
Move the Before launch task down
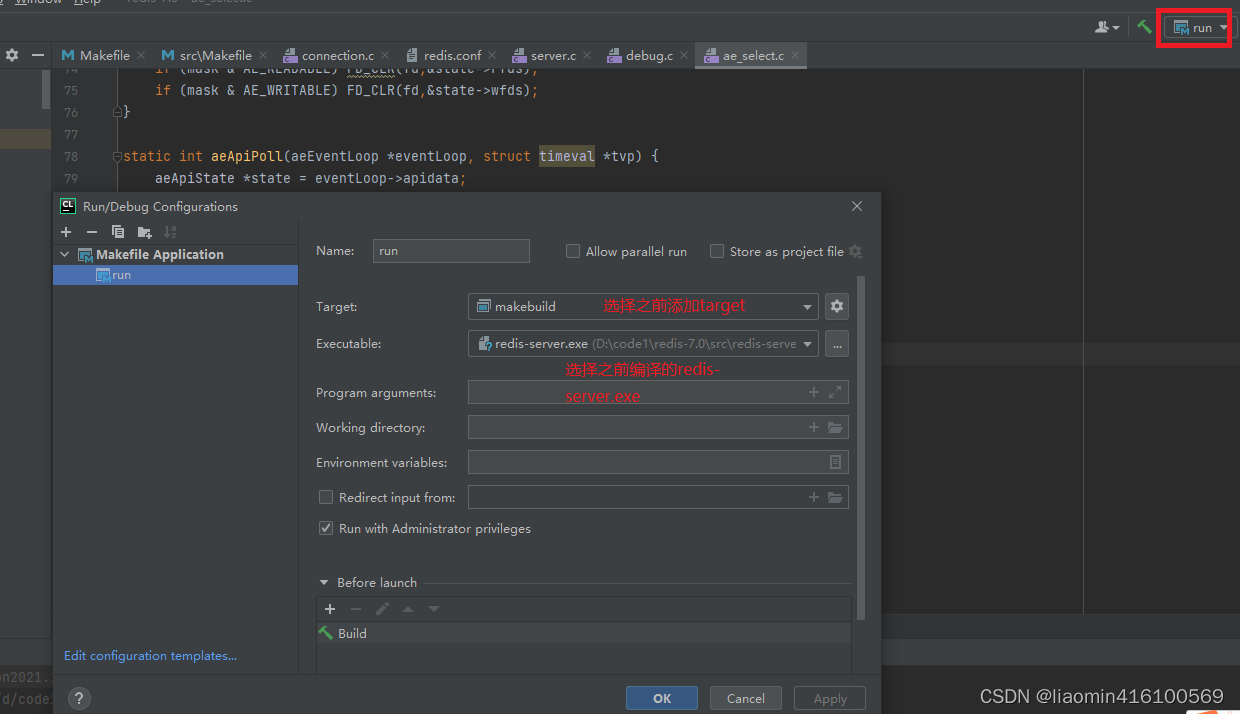coord(434,609)
